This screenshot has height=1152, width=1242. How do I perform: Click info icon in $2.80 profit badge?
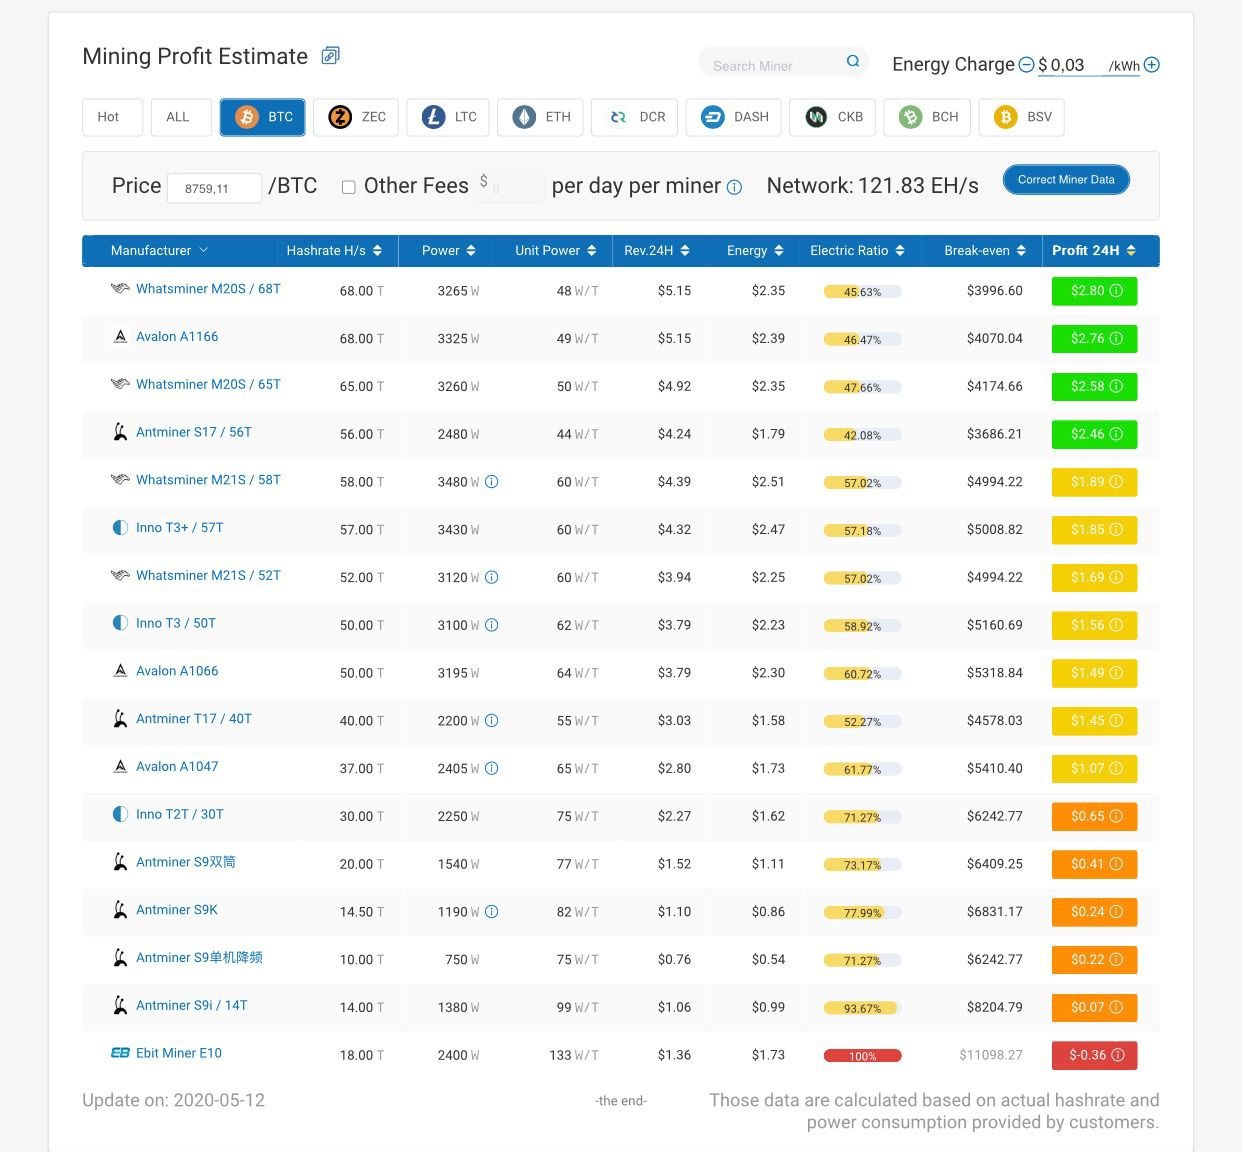(1116, 291)
